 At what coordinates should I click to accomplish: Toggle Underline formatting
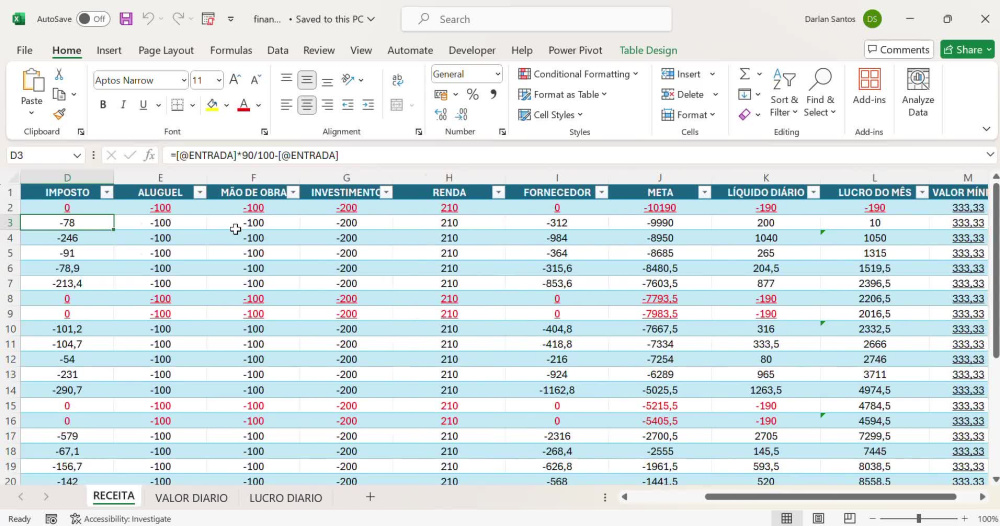(x=143, y=105)
